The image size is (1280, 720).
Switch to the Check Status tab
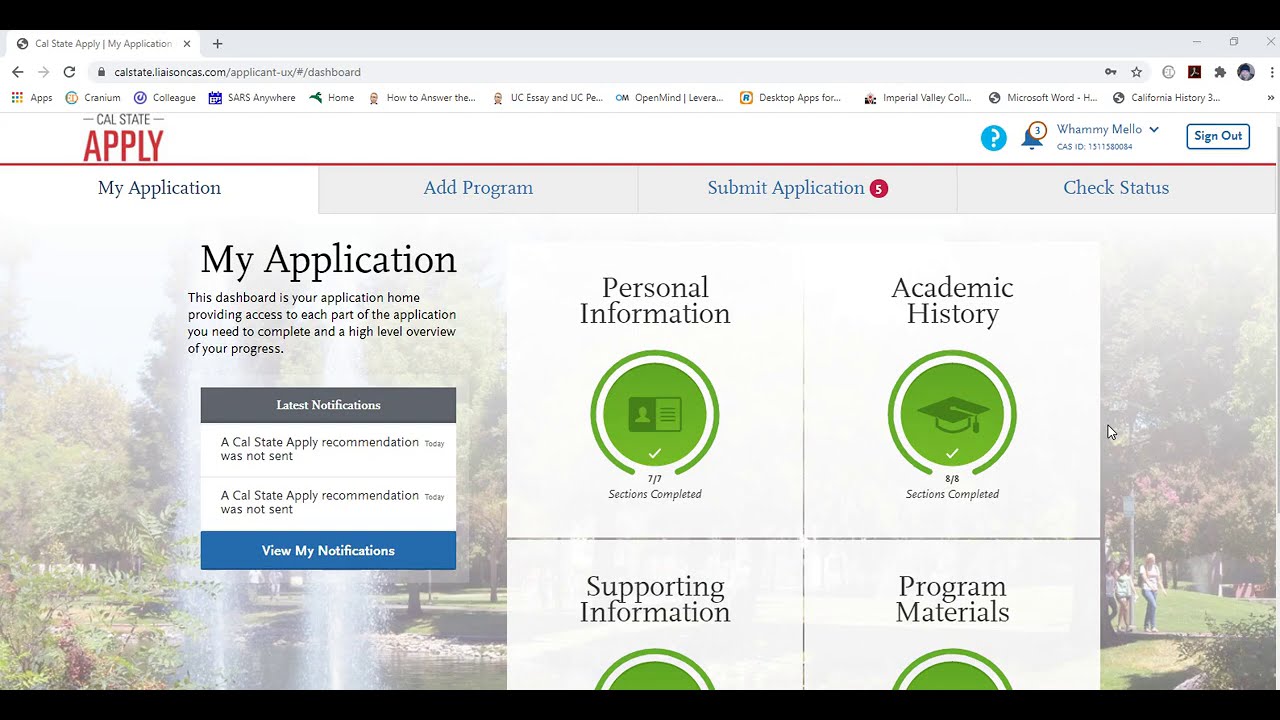(1116, 188)
